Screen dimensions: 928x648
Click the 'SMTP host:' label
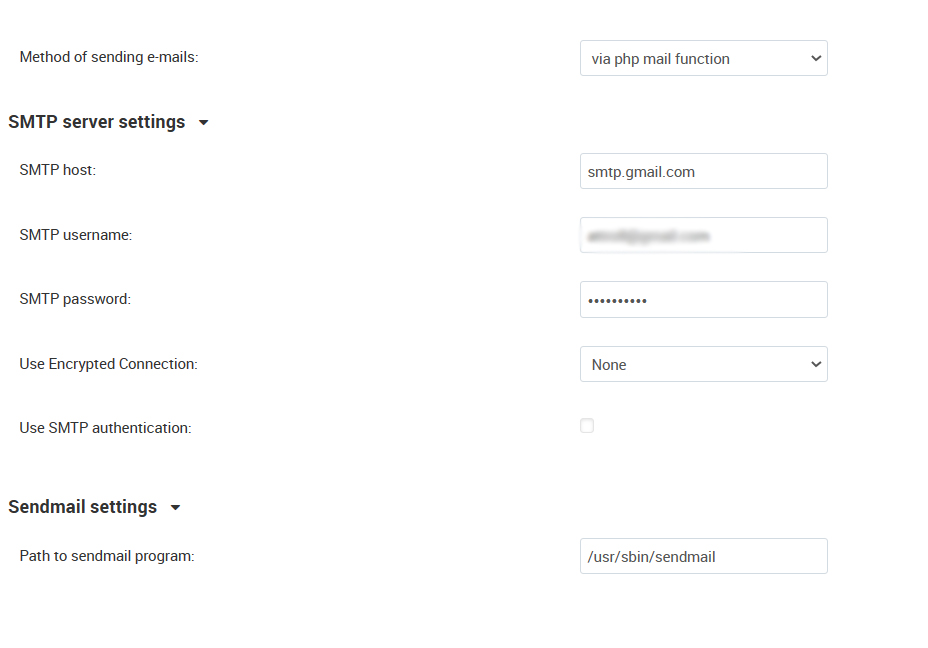point(57,170)
